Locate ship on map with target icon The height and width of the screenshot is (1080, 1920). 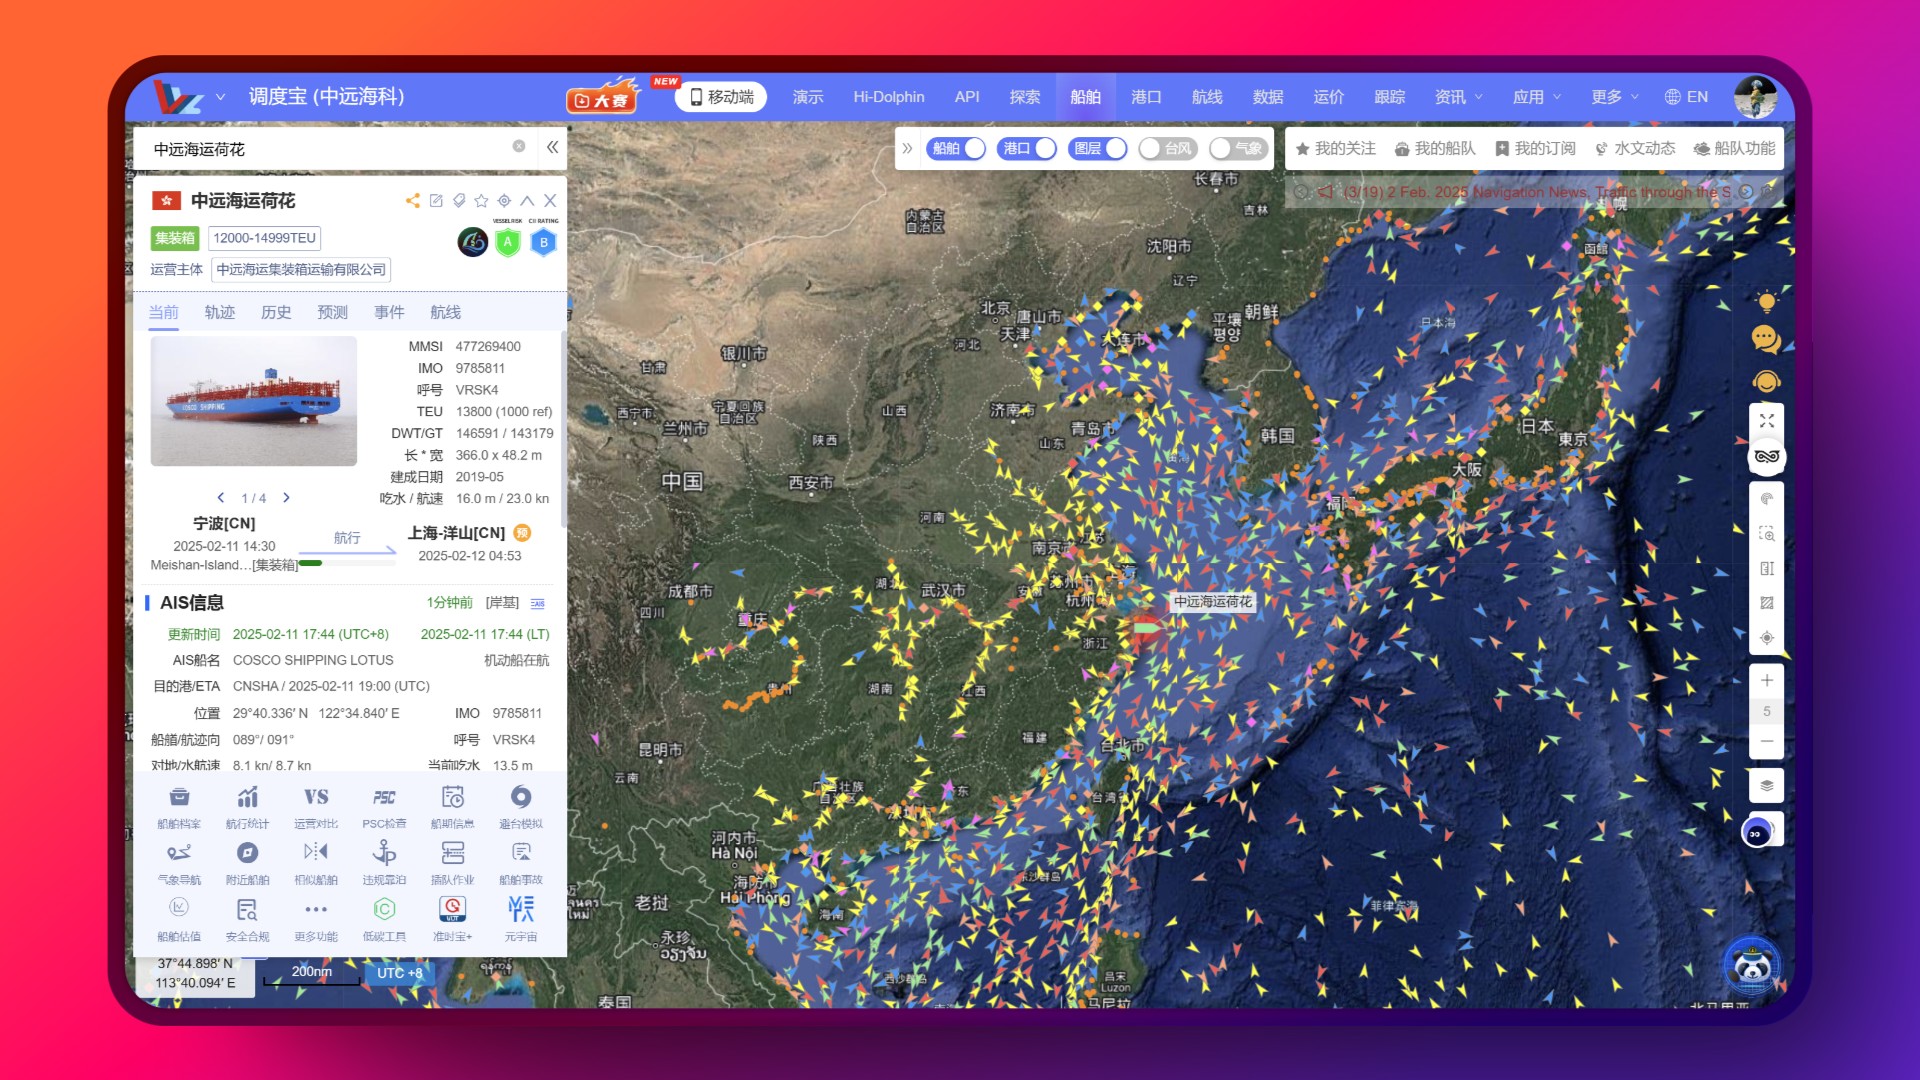[x=504, y=201]
